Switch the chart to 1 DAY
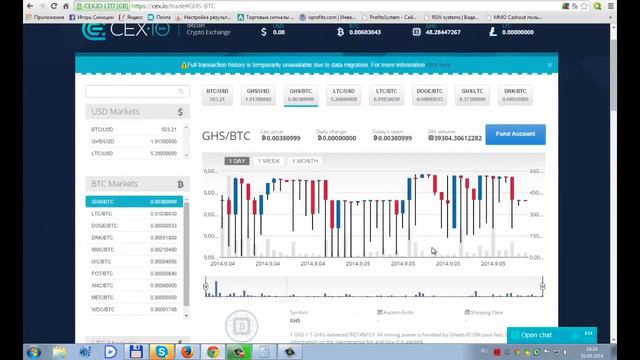 tap(237, 161)
